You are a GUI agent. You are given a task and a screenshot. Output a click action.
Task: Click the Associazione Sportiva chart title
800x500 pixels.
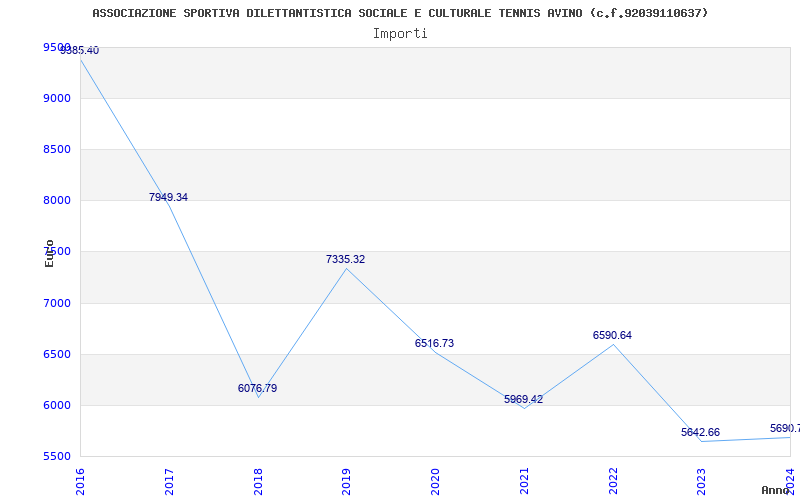click(400, 13)
